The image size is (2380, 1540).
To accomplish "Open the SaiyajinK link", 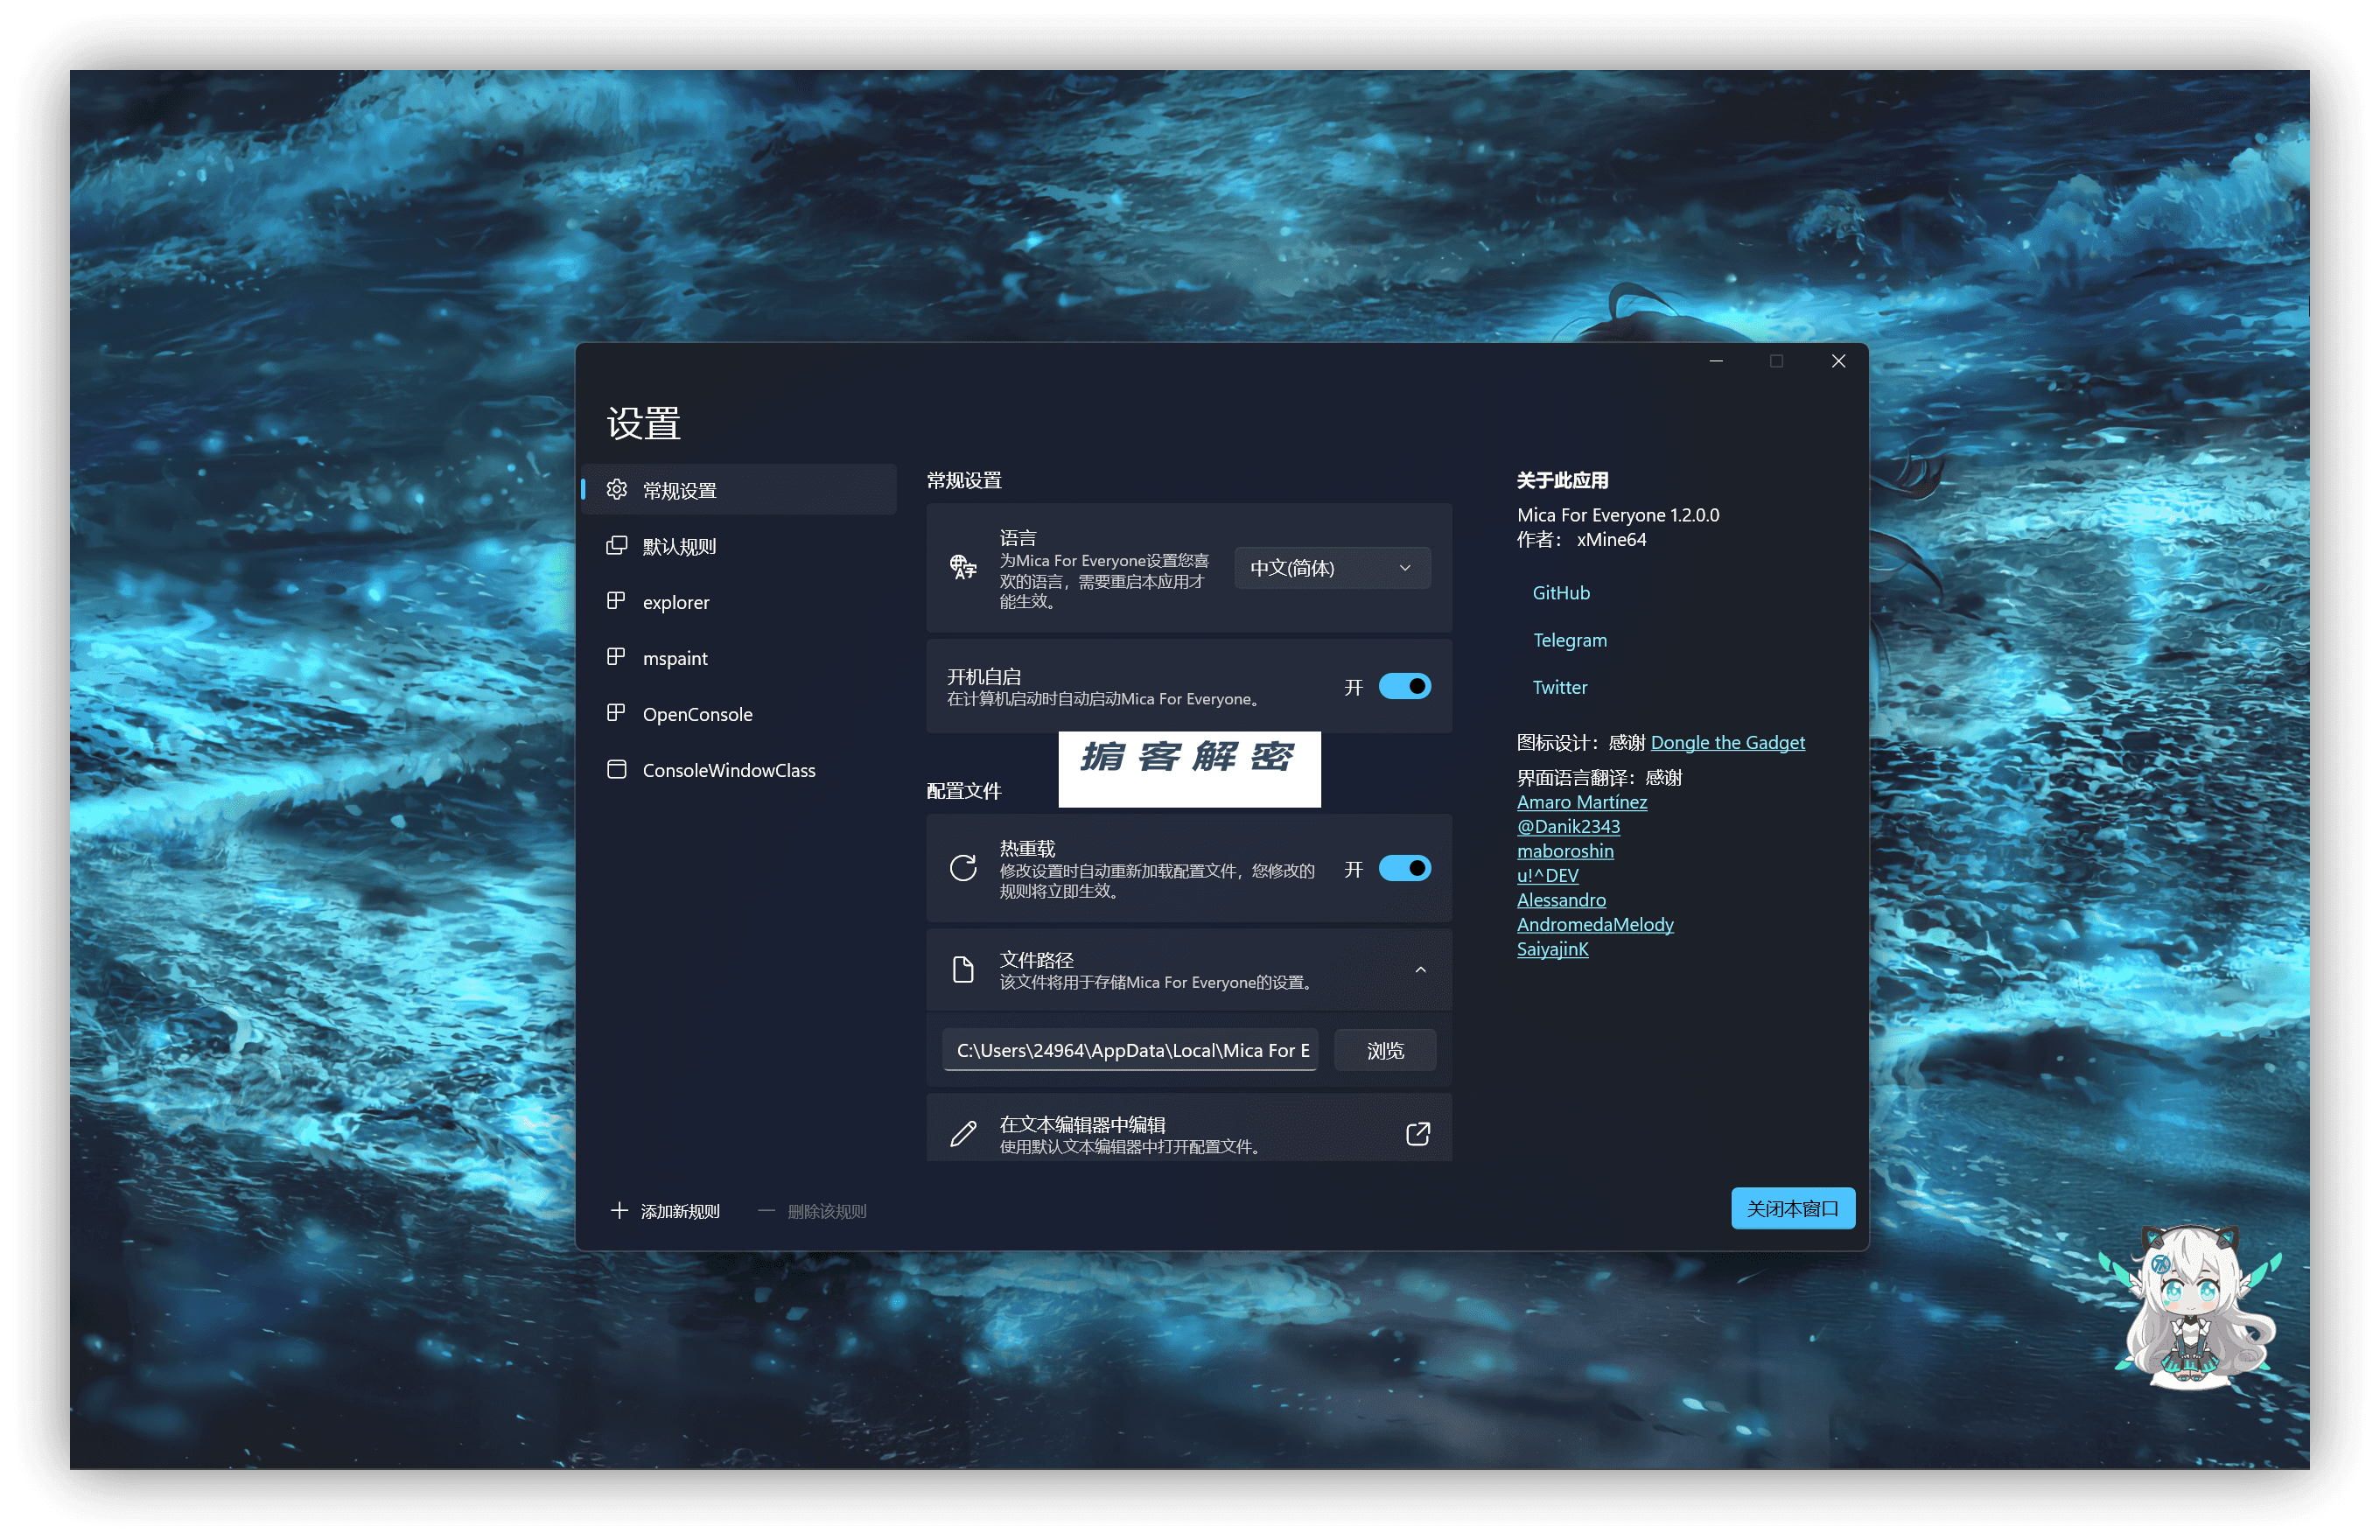I will pos(1551,948).
